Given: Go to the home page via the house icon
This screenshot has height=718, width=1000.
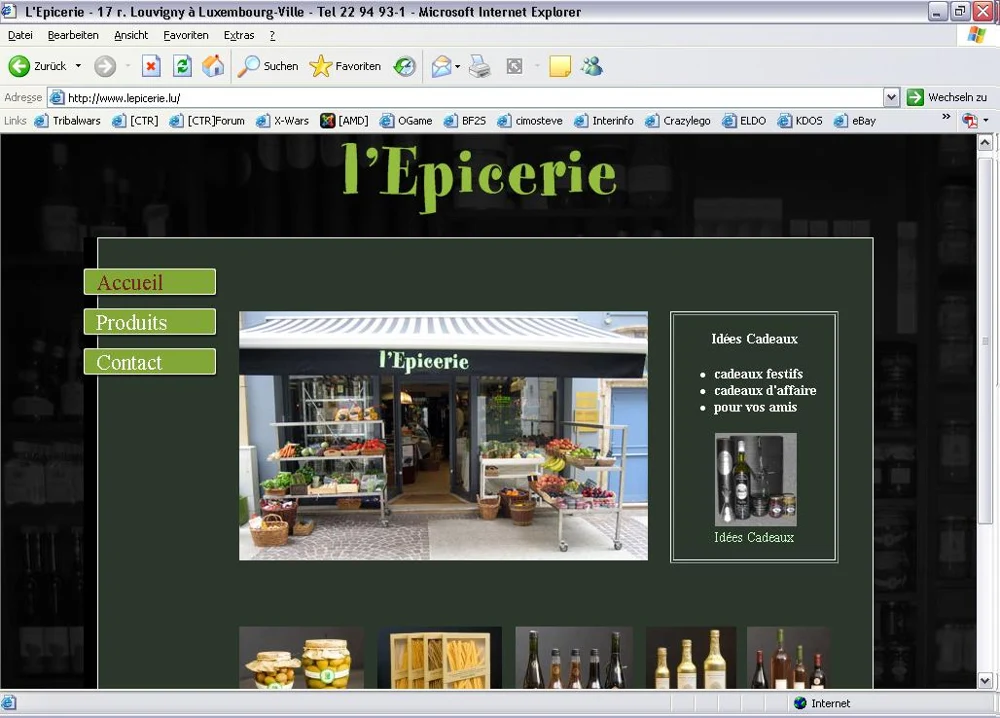Looking at the screenshot, I should click(x=213, y=66).
